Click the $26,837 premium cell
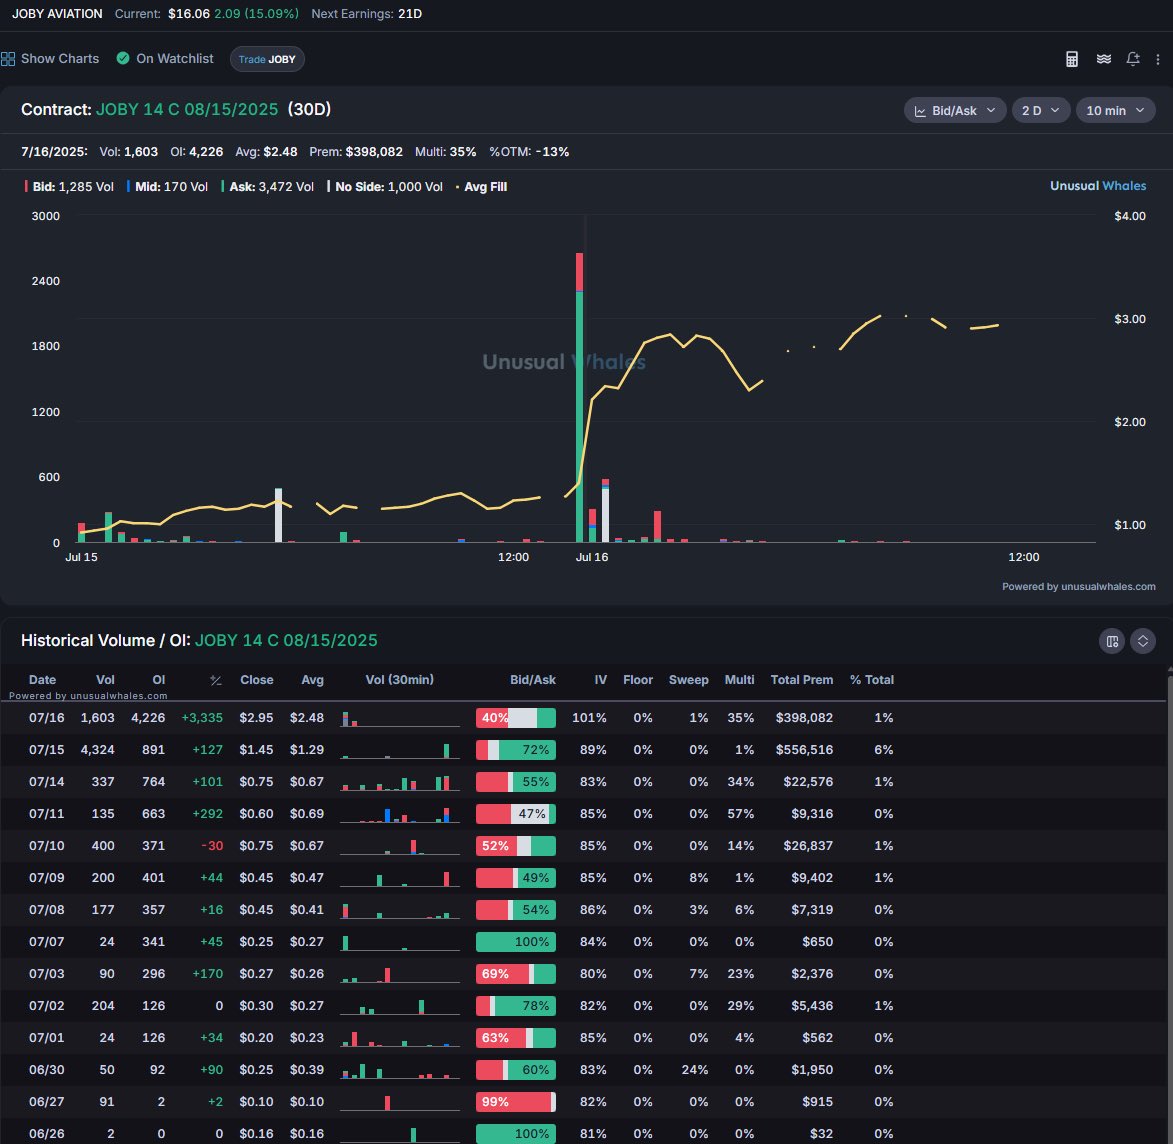The image size is (1173, 1144). click(808, 845)
